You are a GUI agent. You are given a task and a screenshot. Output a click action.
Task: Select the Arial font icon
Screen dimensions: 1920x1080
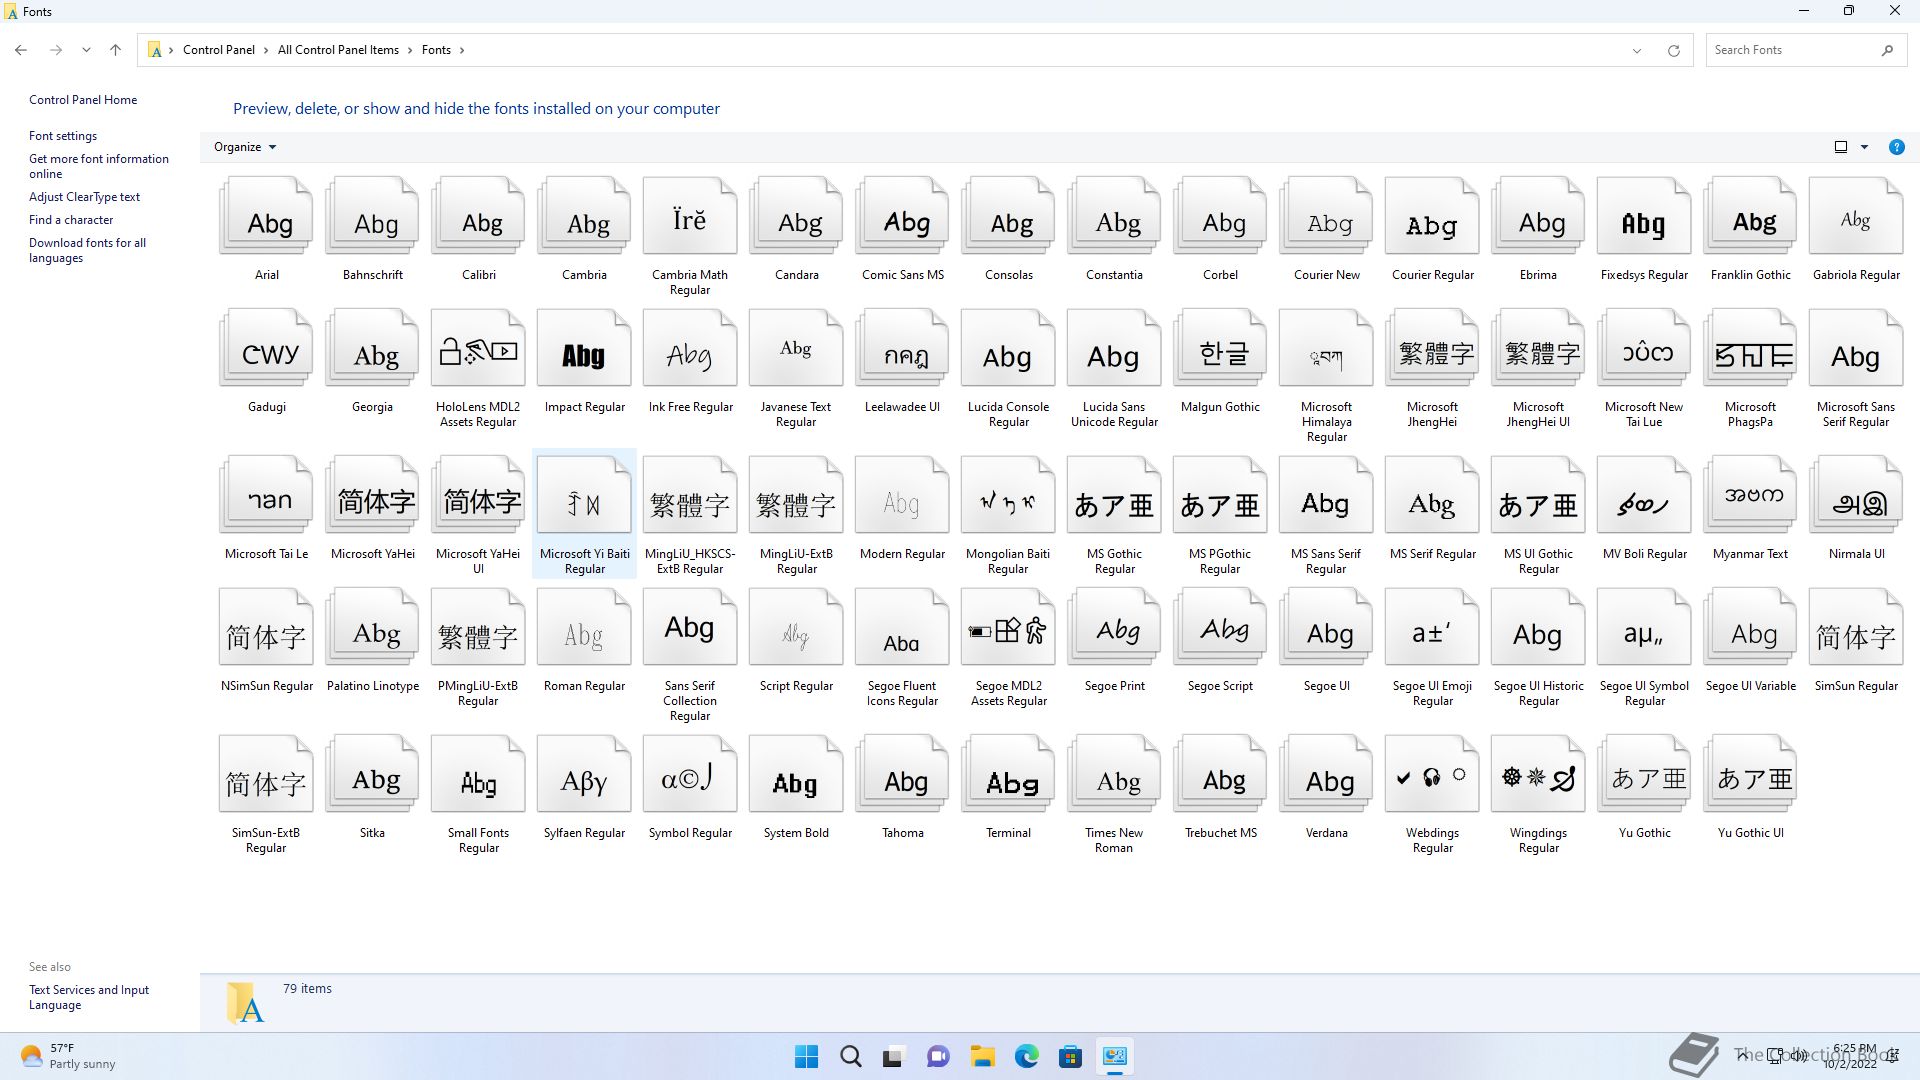266,216
